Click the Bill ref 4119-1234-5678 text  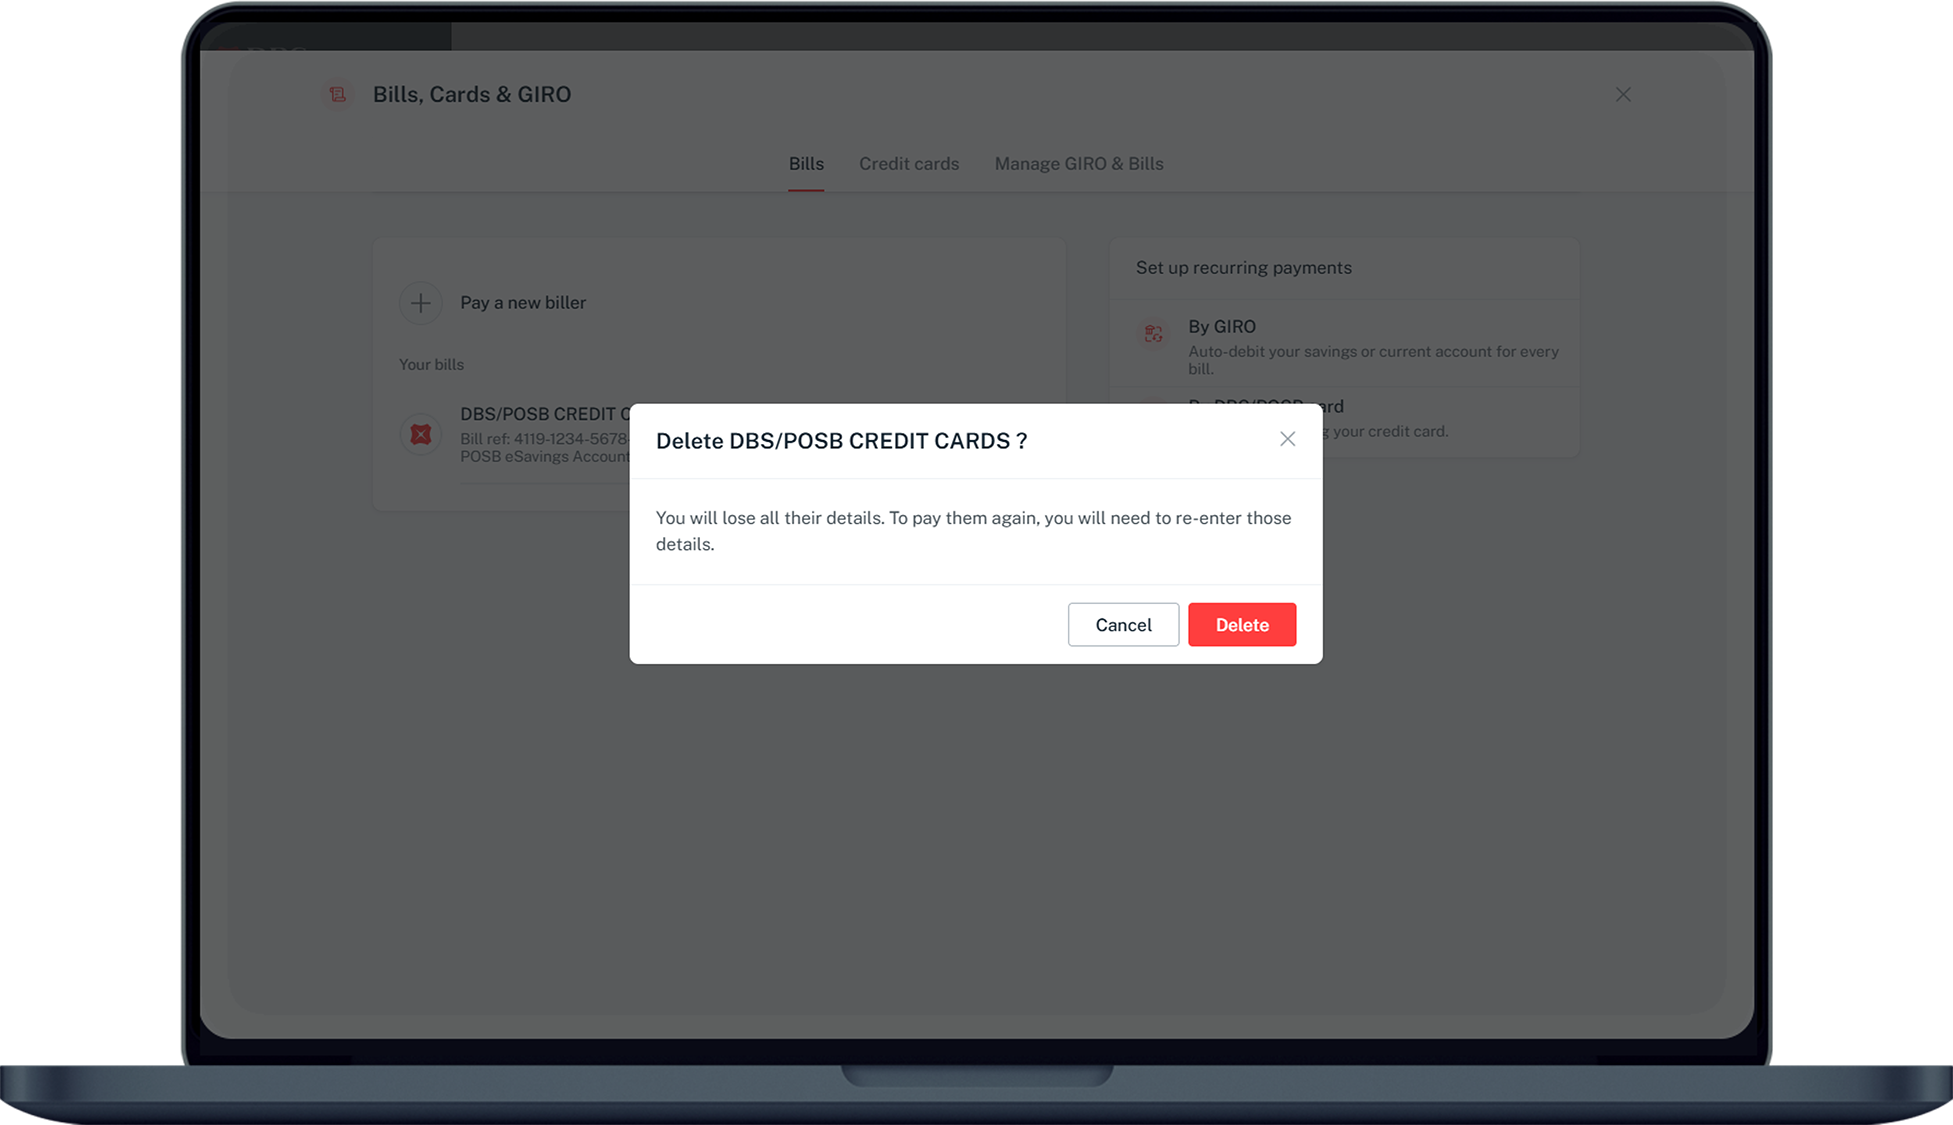[x=544, y=439]
